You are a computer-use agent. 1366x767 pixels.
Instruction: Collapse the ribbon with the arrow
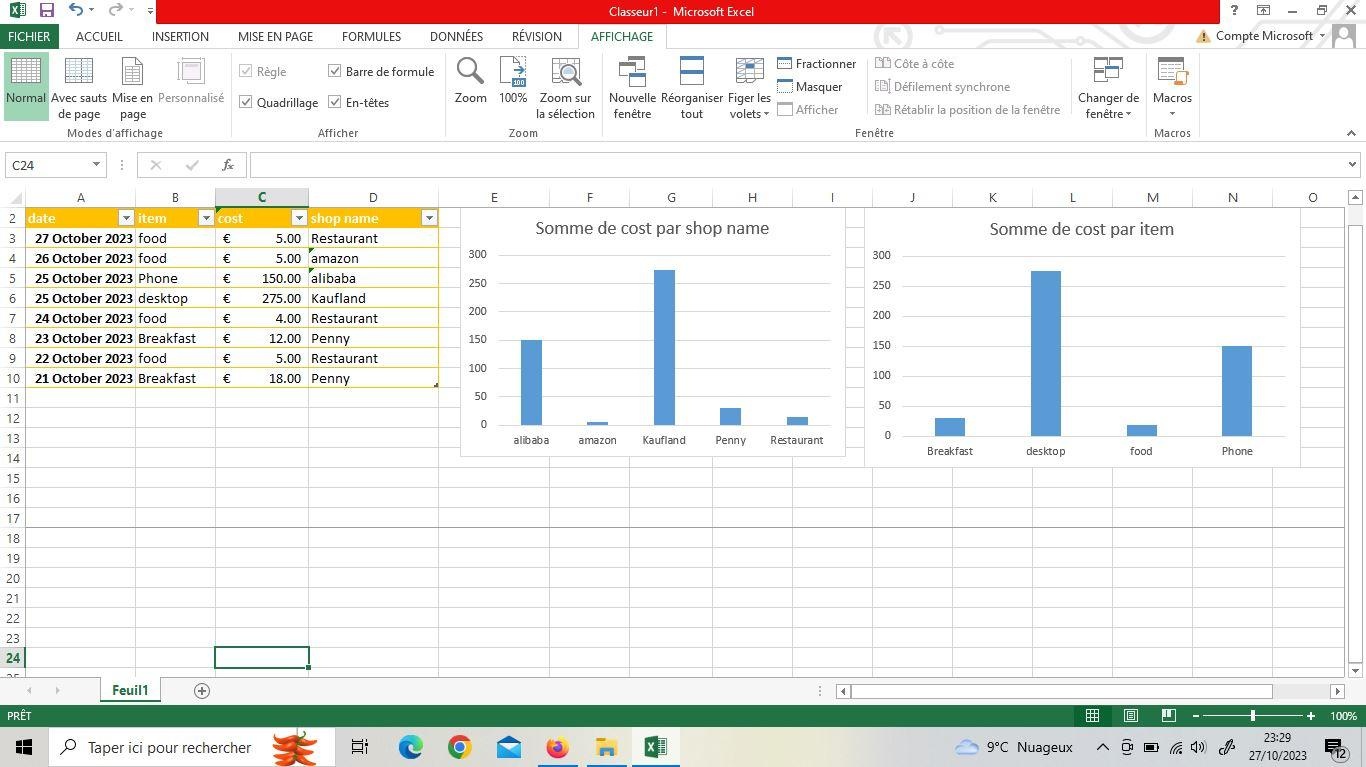pyautogui.click(x=1351, y=133)
